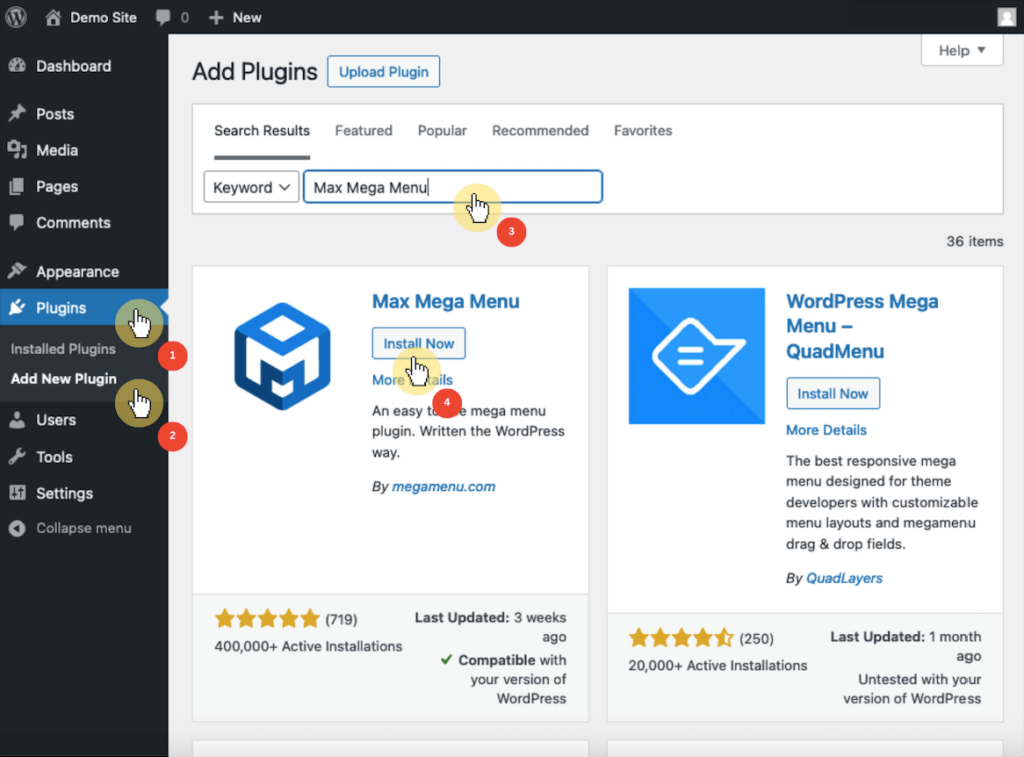This screenshot has height=757, width=1024.
Task: Visit the megamenu.com author link
Action: click(x=443, y=487)
